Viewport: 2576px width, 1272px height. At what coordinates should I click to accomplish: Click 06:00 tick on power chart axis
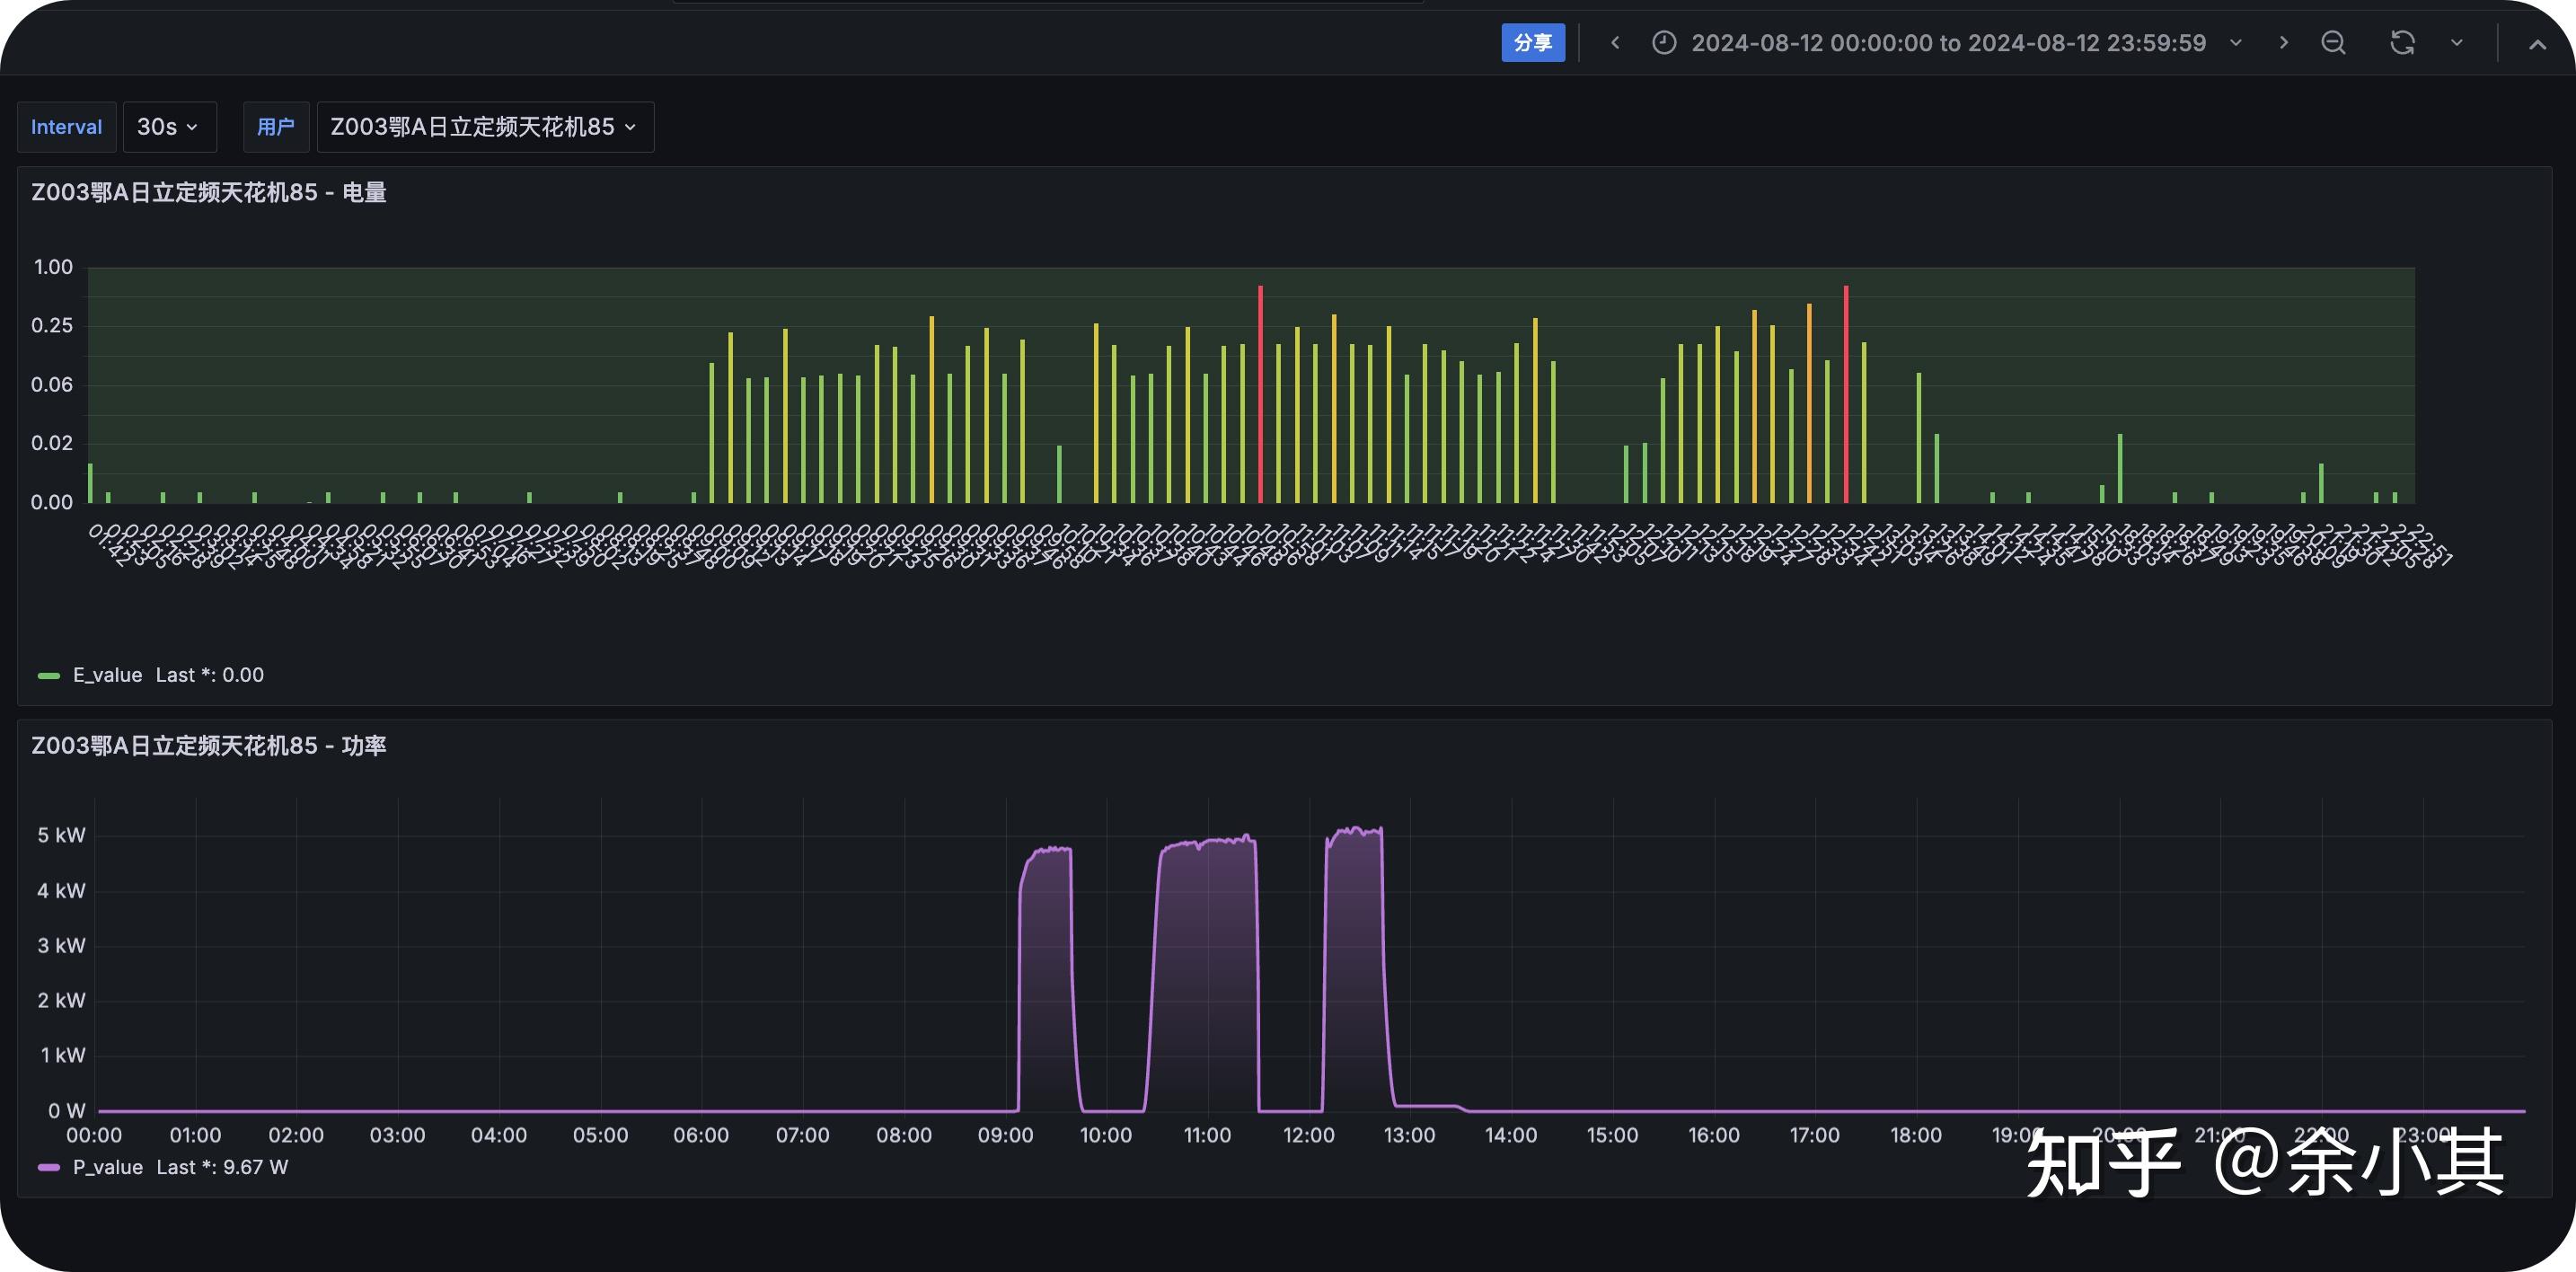point(701,1135)
